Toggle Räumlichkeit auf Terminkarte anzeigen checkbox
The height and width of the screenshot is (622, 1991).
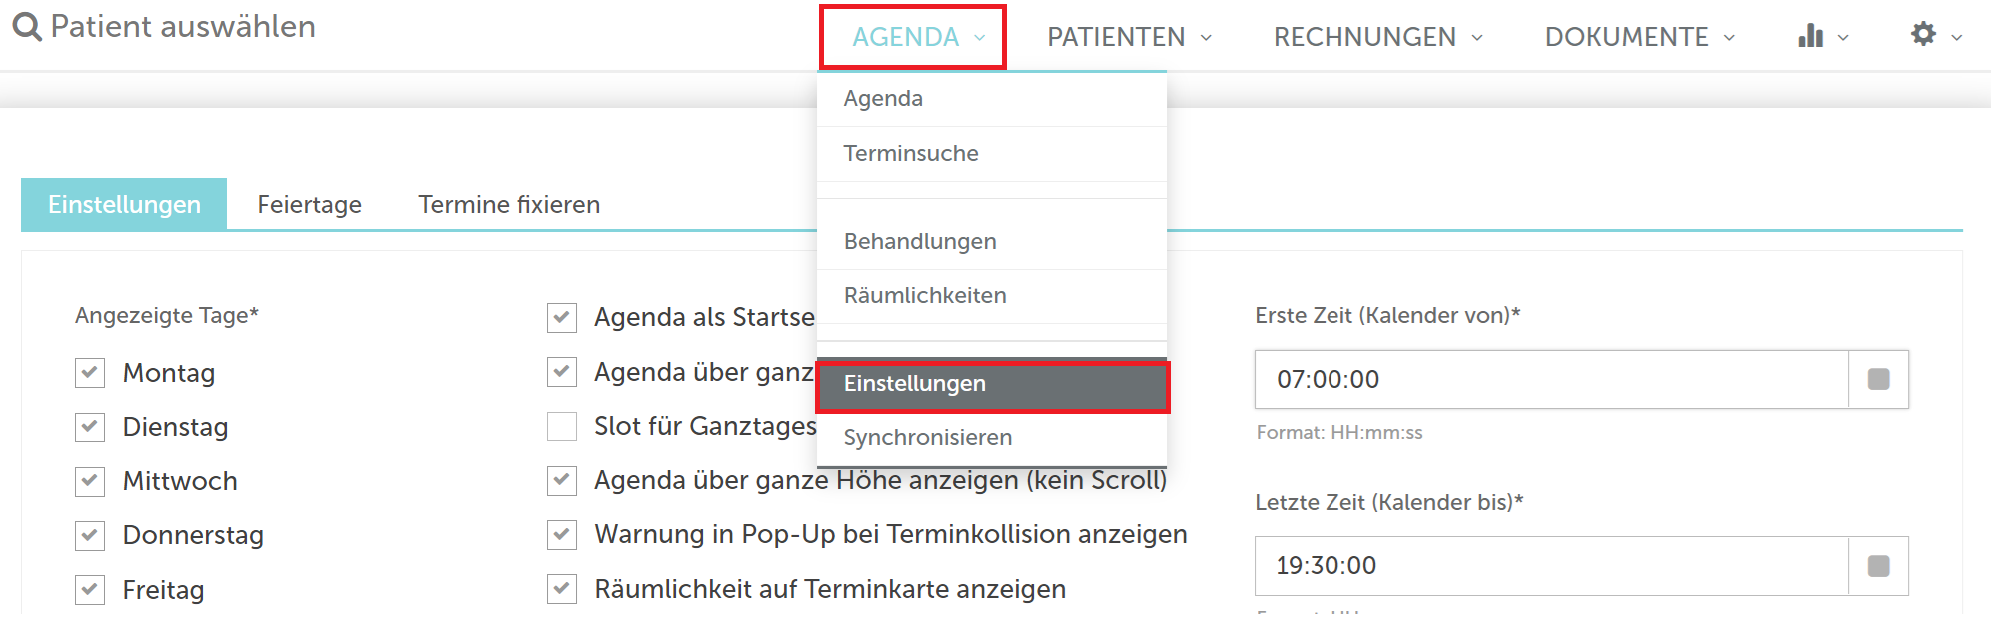pyautogui.click(x=562, y=589)
